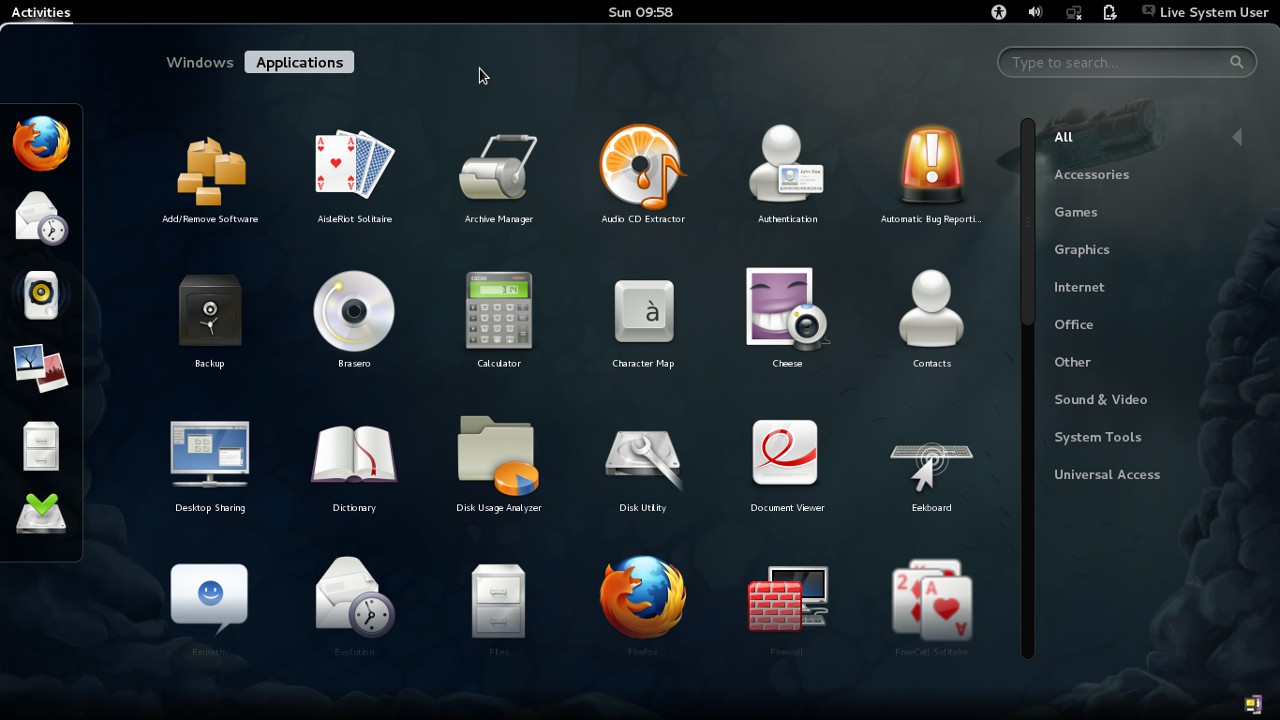The image size is (1280, 720).
Task: Open Disk Usage Analyzer
Action: (x=498, y=455)
